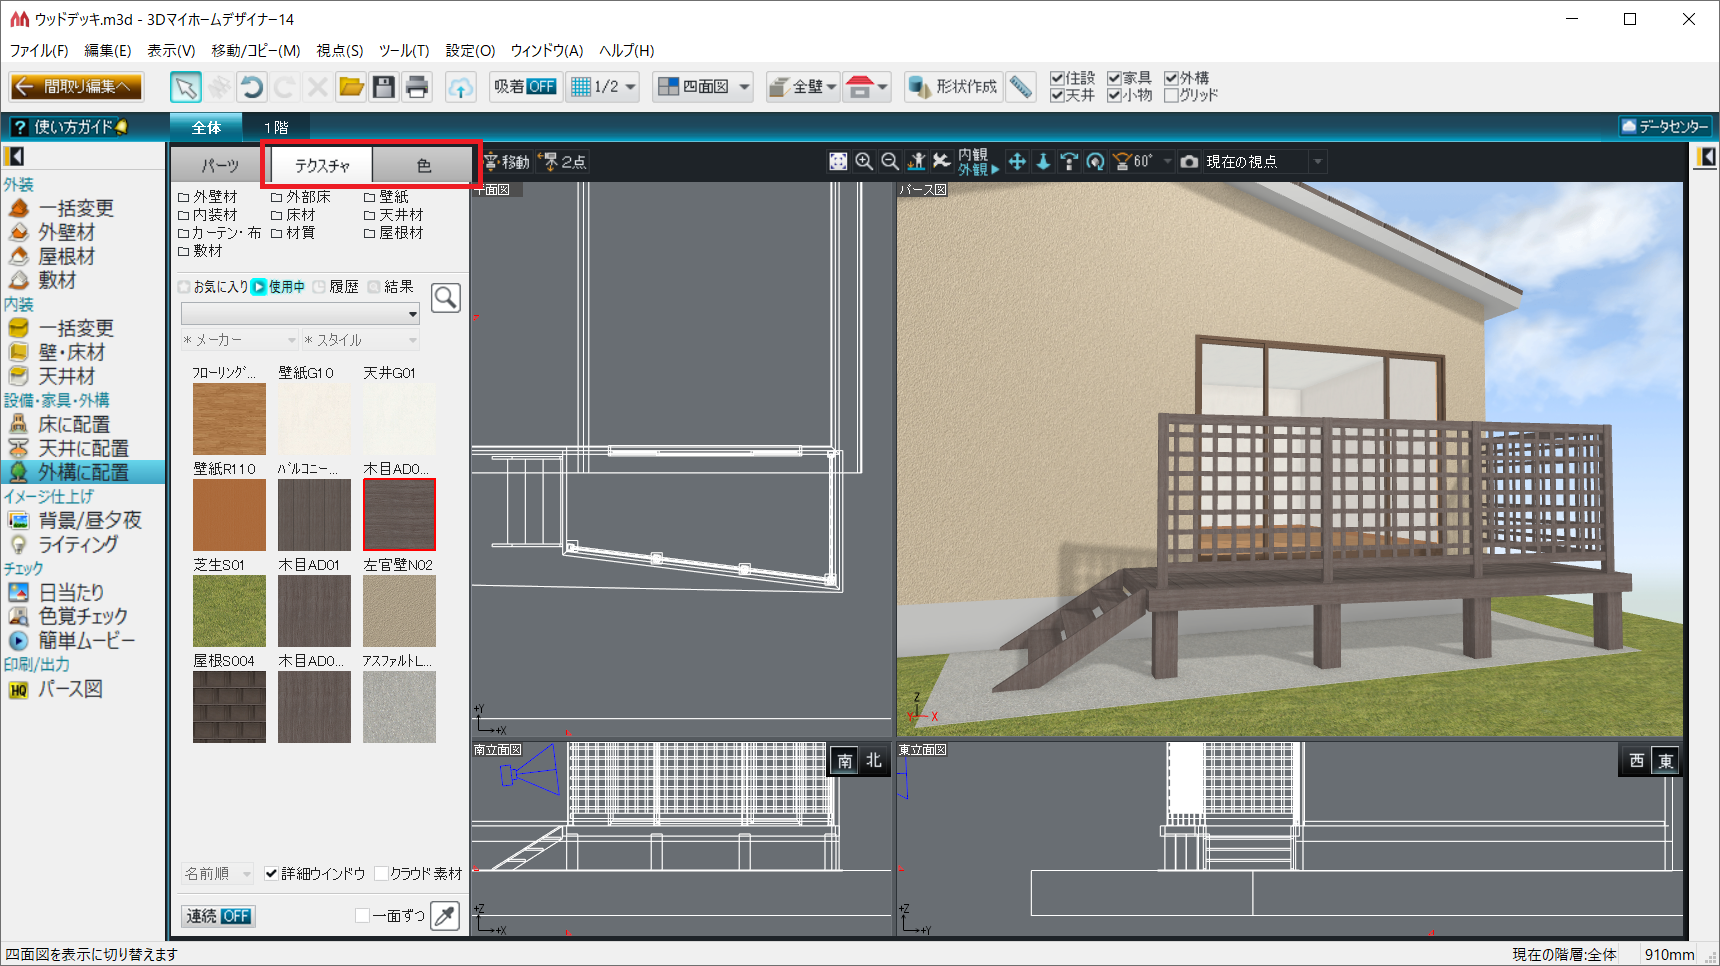
Task: Click the undo arrow icon in toolbar
Action: click(252, 88)
